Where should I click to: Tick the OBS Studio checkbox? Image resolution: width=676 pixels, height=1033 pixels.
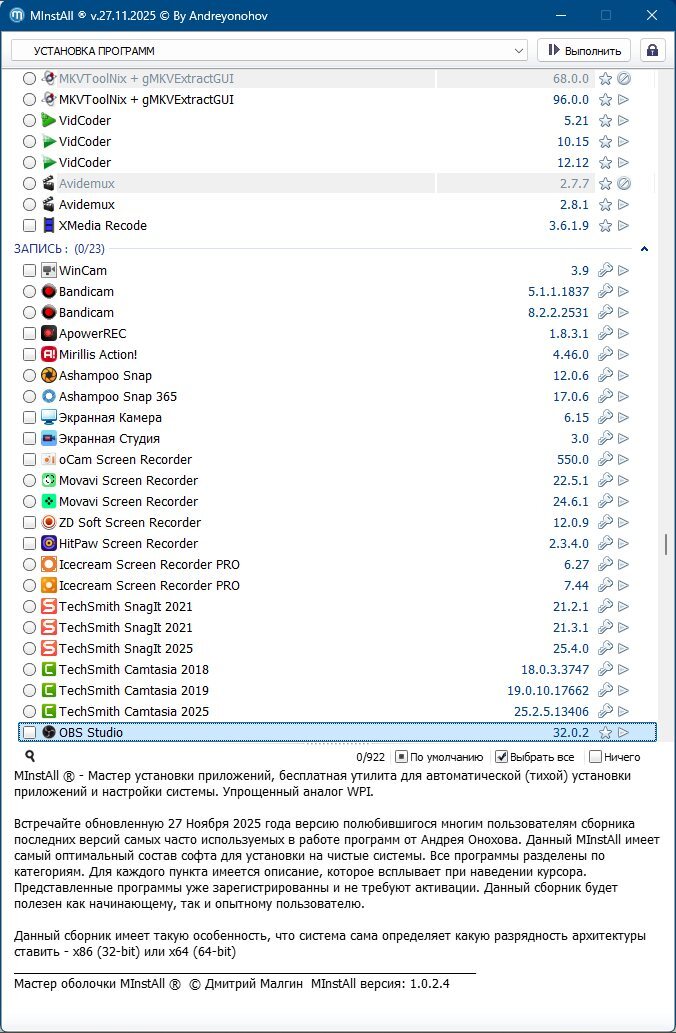29,733
